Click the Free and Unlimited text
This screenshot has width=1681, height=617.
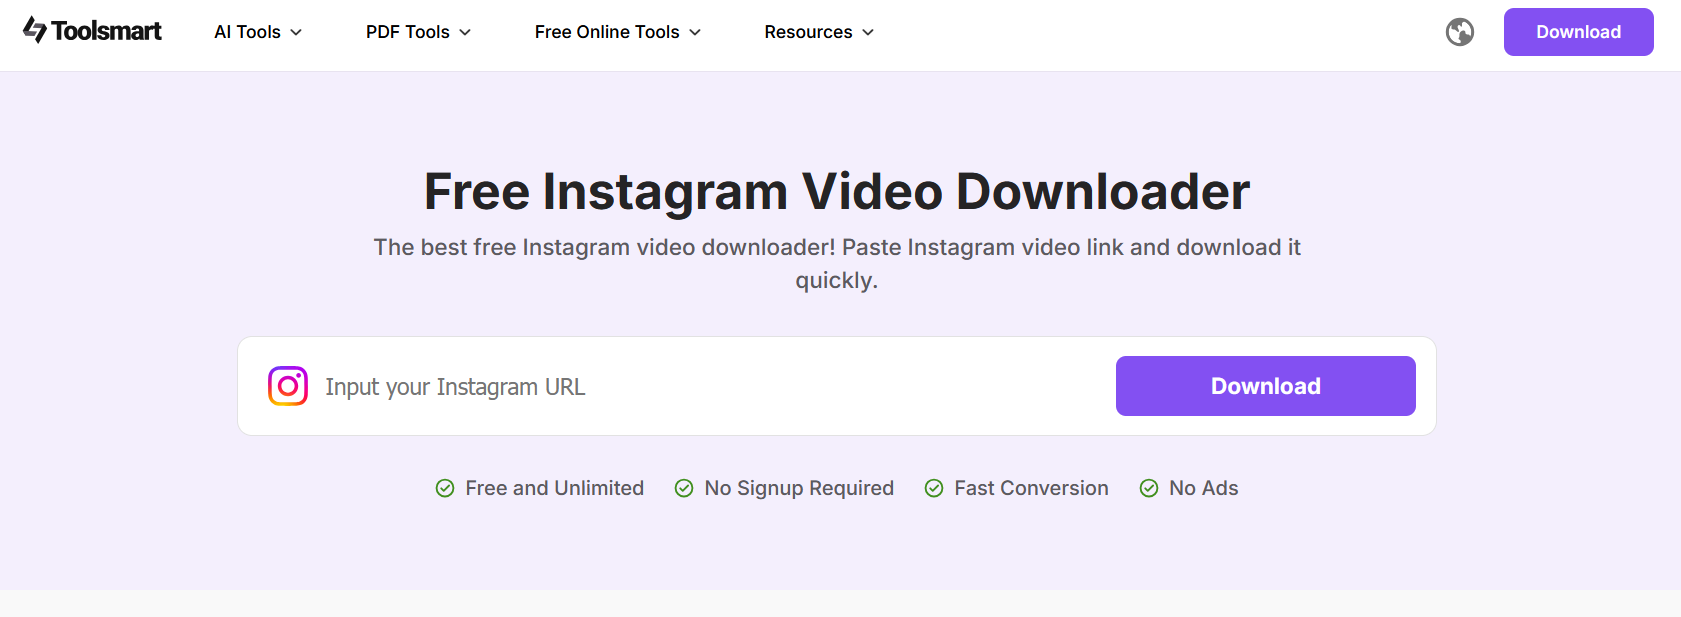click(x=555, y=488)
